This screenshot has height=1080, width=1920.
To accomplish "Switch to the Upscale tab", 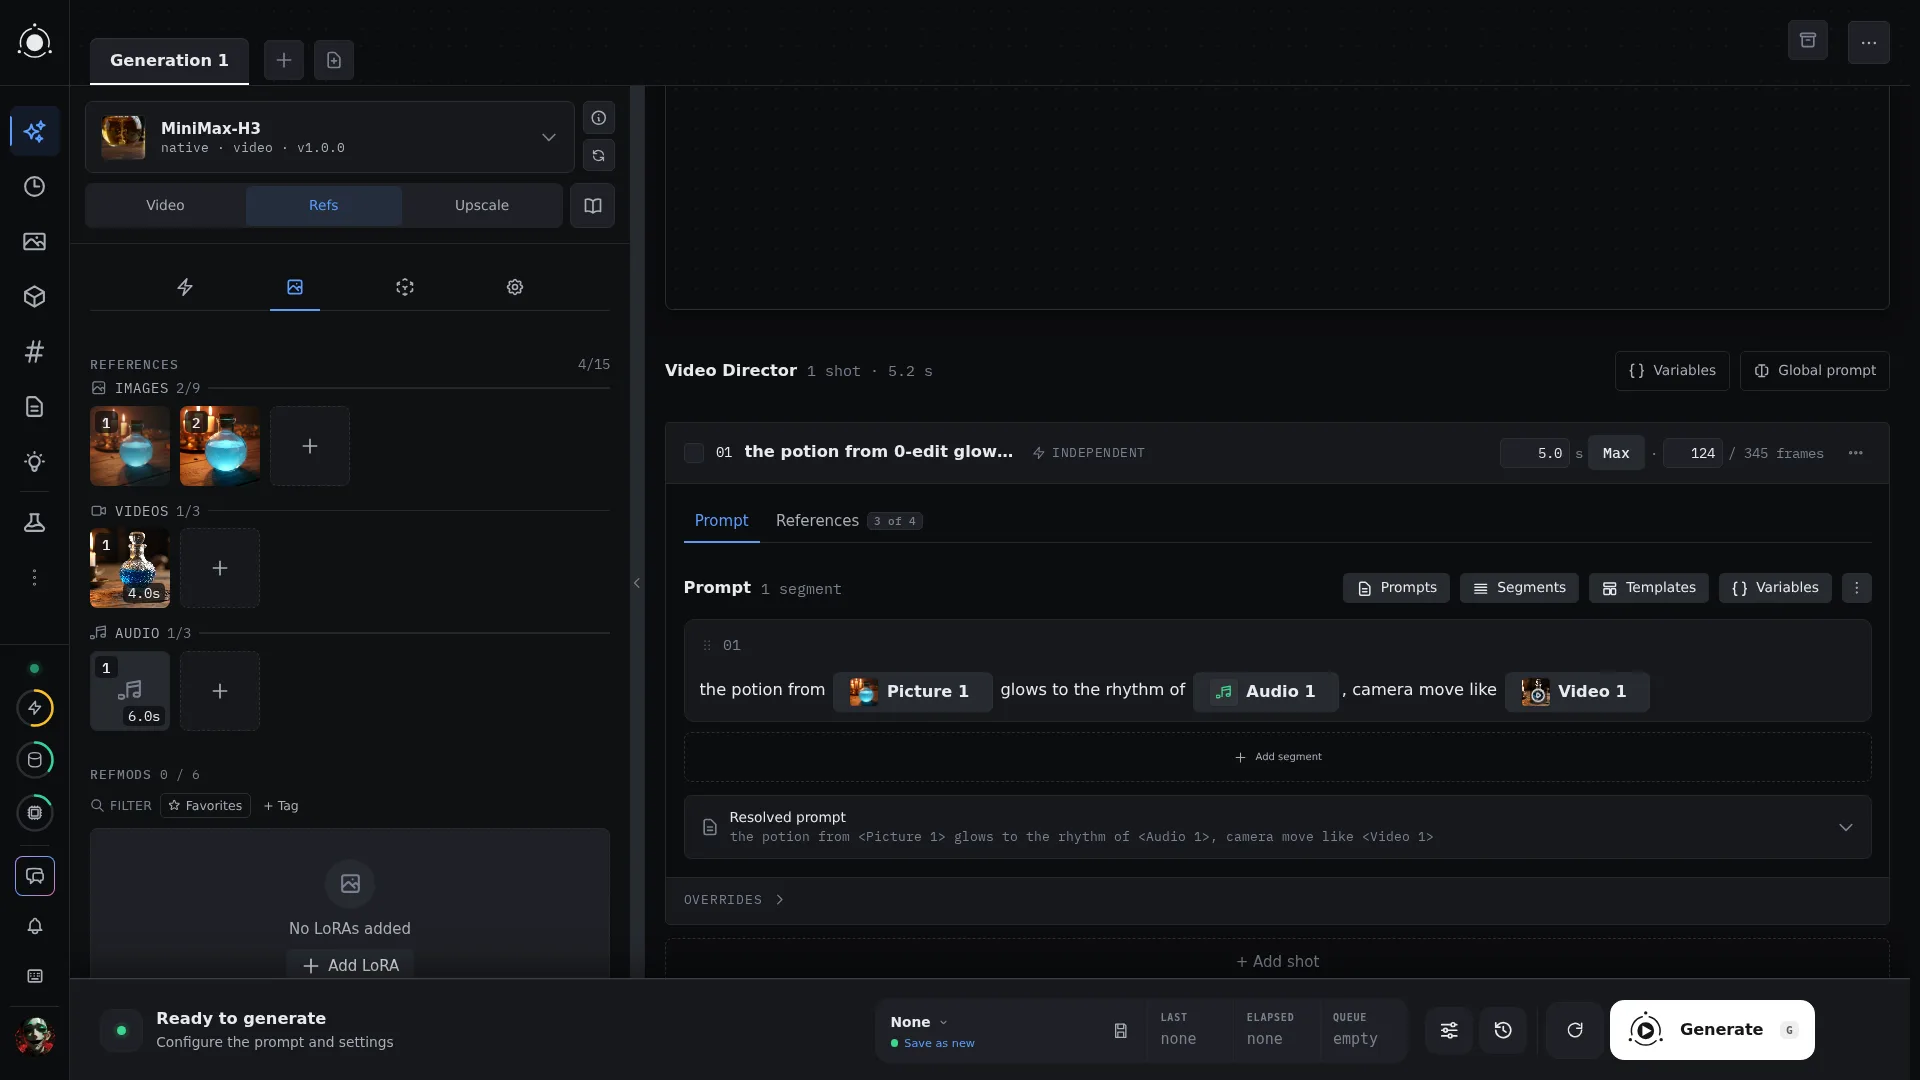I will (x=481, y=206).
